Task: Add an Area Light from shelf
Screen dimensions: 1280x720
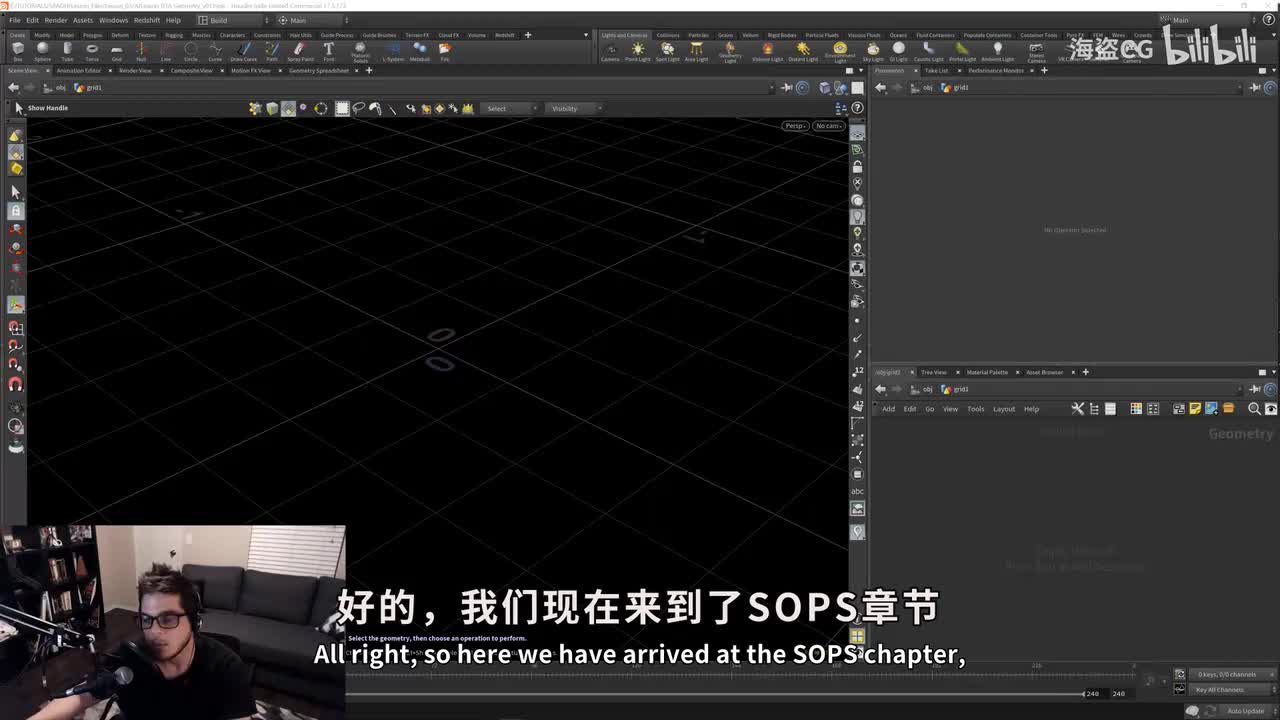Action: pos(696,51)
